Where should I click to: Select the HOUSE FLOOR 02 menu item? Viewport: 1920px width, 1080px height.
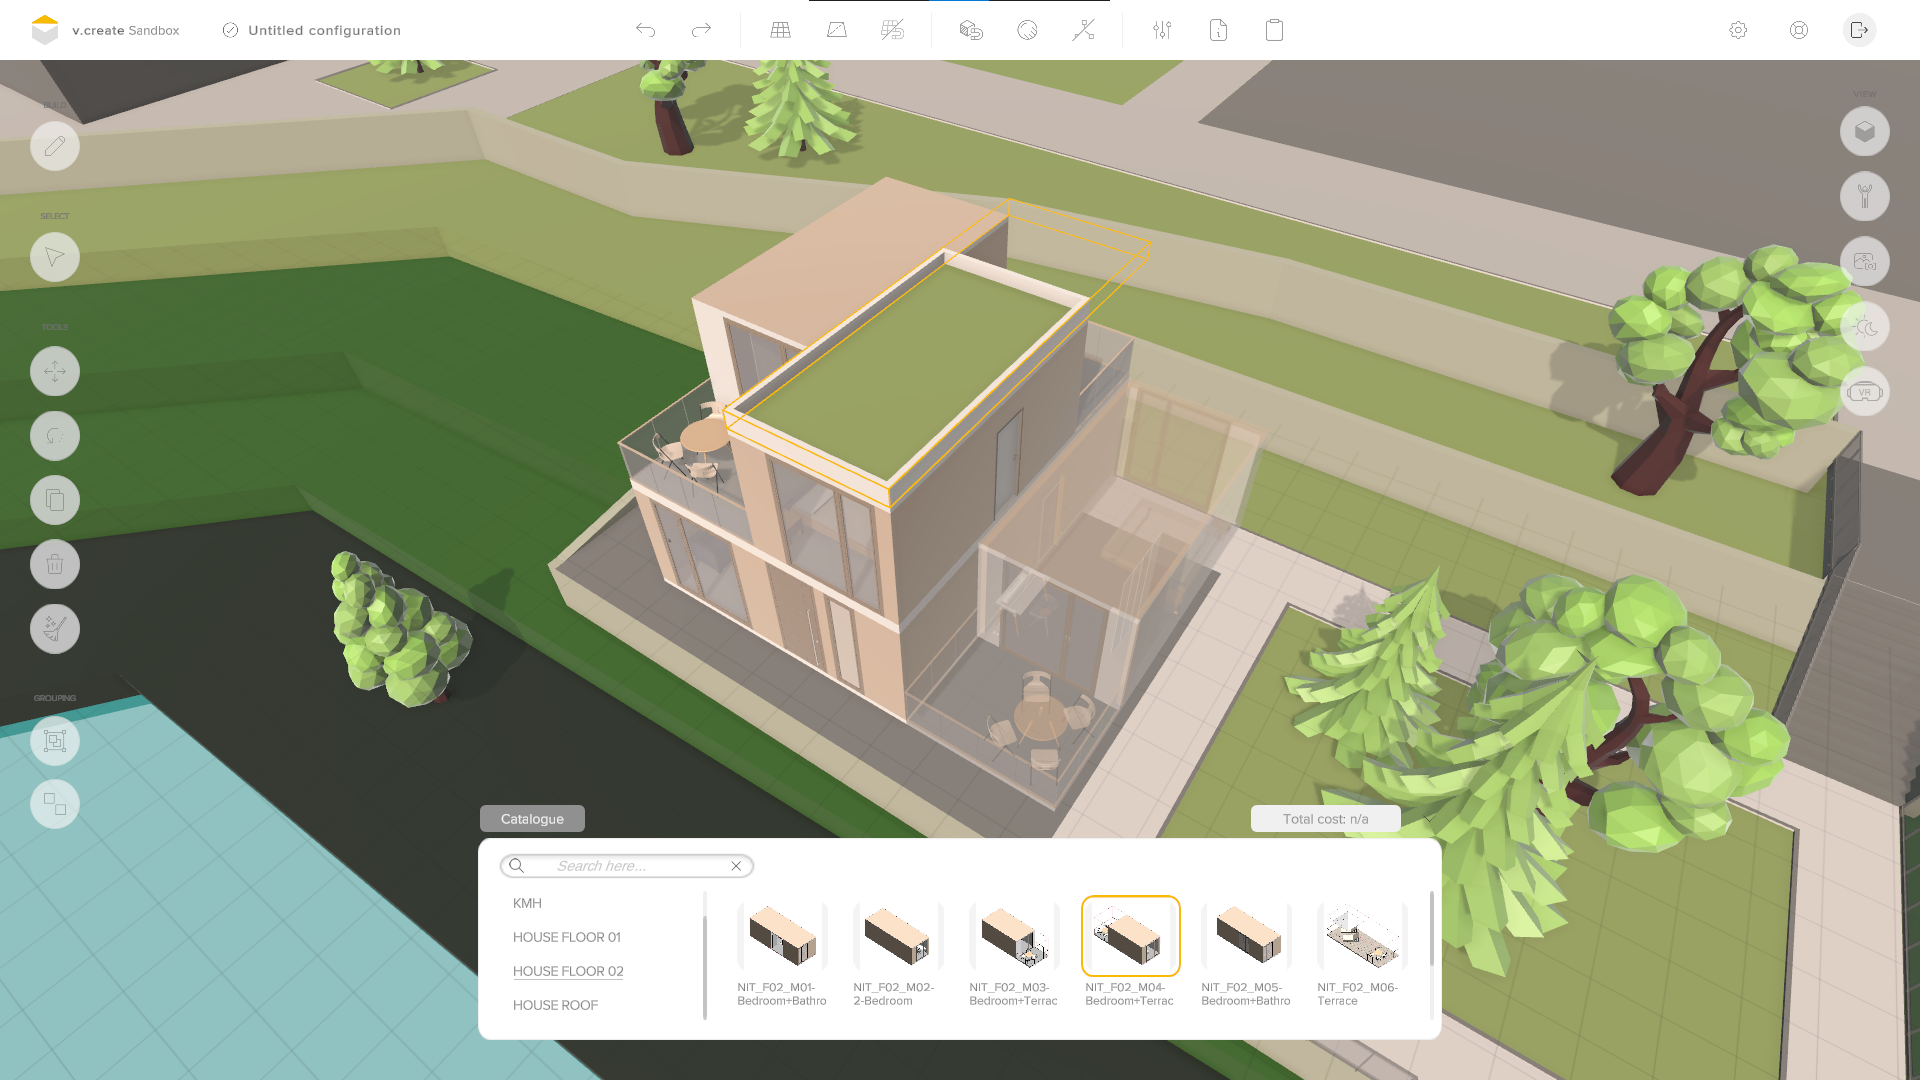(568, 971)
